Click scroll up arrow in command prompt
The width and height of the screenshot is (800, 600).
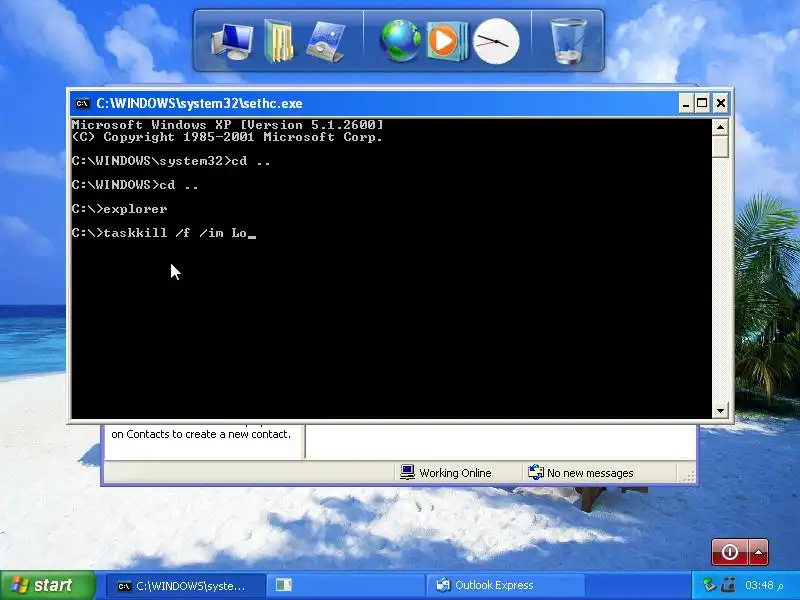[720, 127]
